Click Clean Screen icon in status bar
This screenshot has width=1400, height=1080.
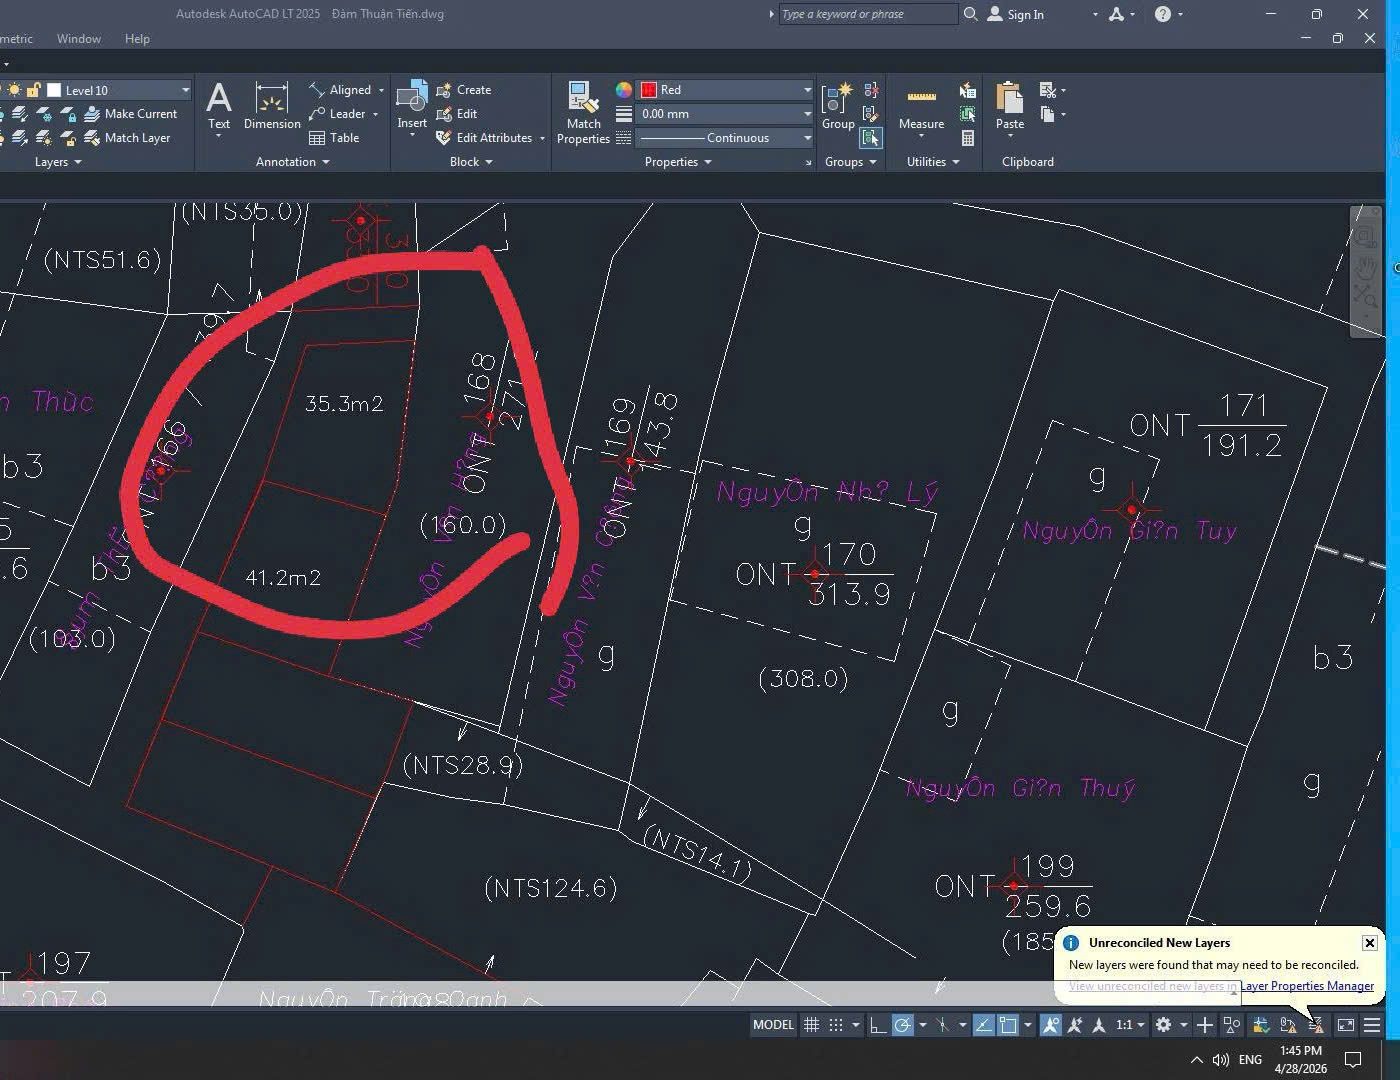[1346, 1025]
